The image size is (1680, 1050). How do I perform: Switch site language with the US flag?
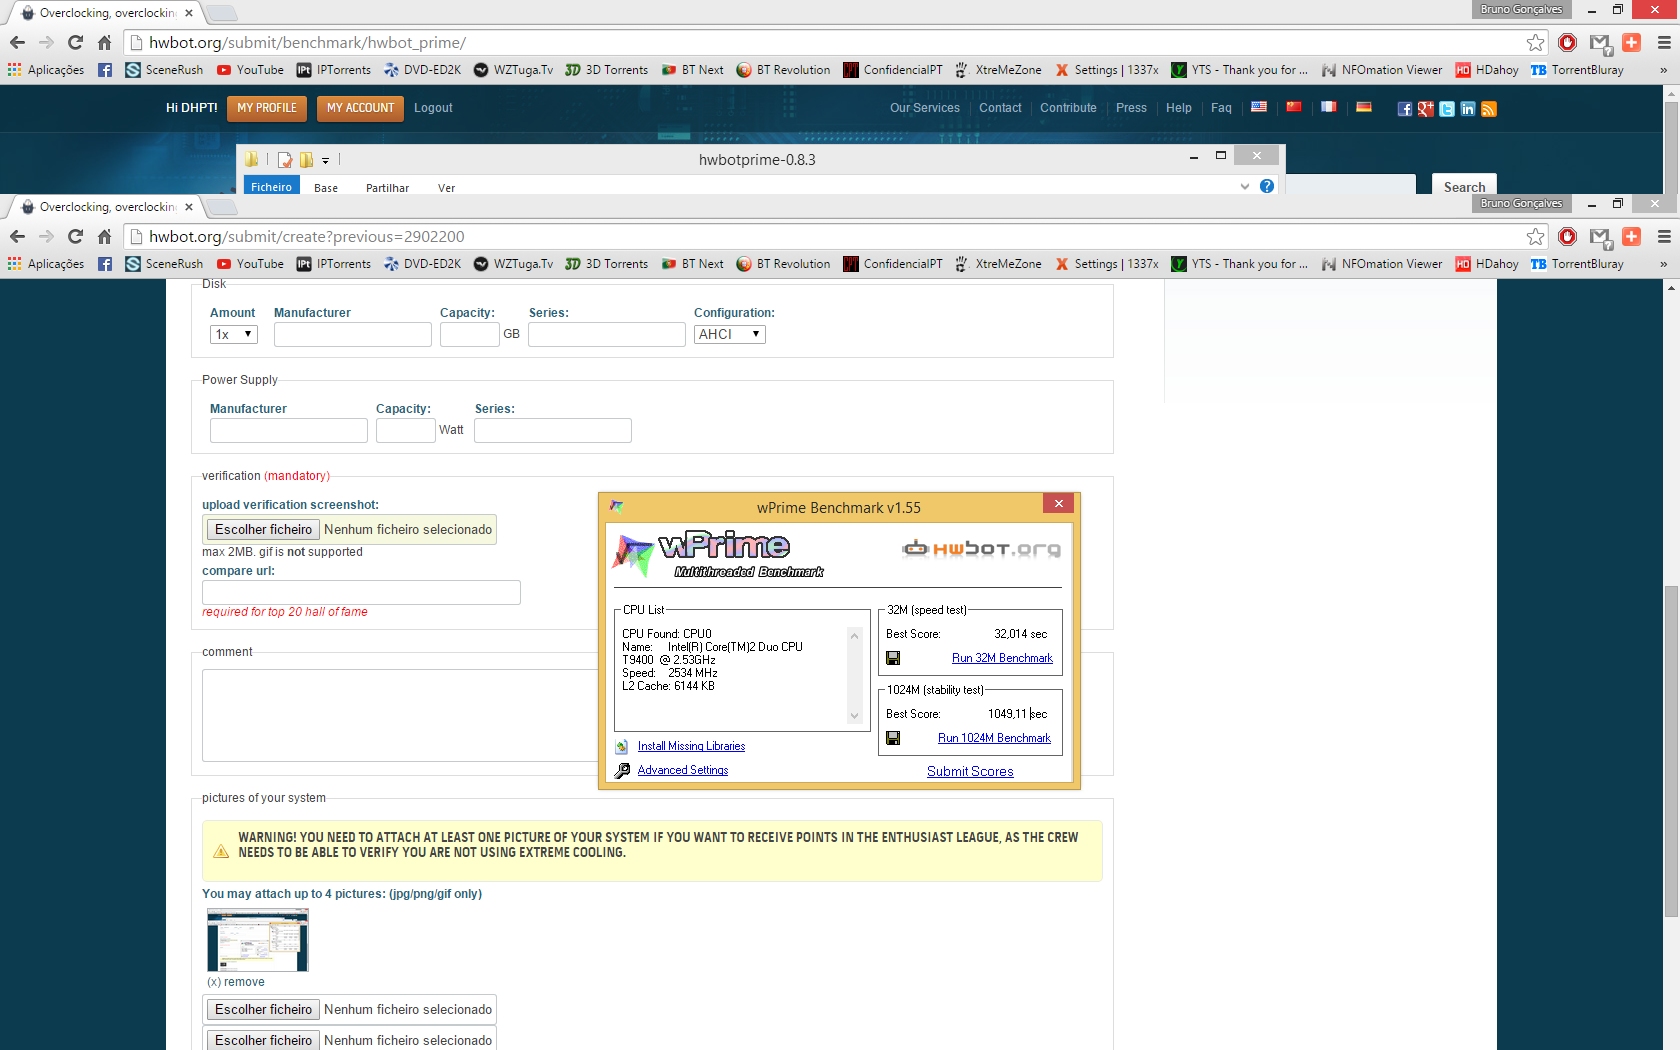pyautogui.click(x=1259, y=106)
